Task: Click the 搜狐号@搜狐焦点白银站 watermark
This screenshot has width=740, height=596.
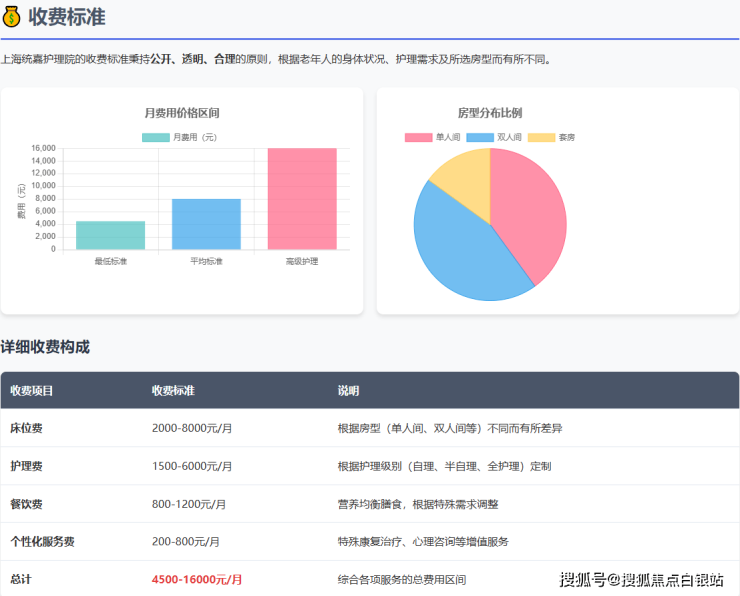Action: tap(641, 579)
